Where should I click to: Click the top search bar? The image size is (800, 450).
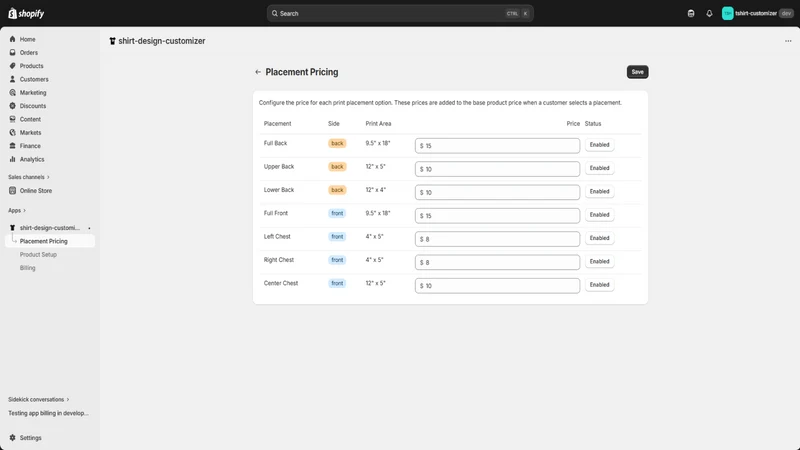(400, 13)
